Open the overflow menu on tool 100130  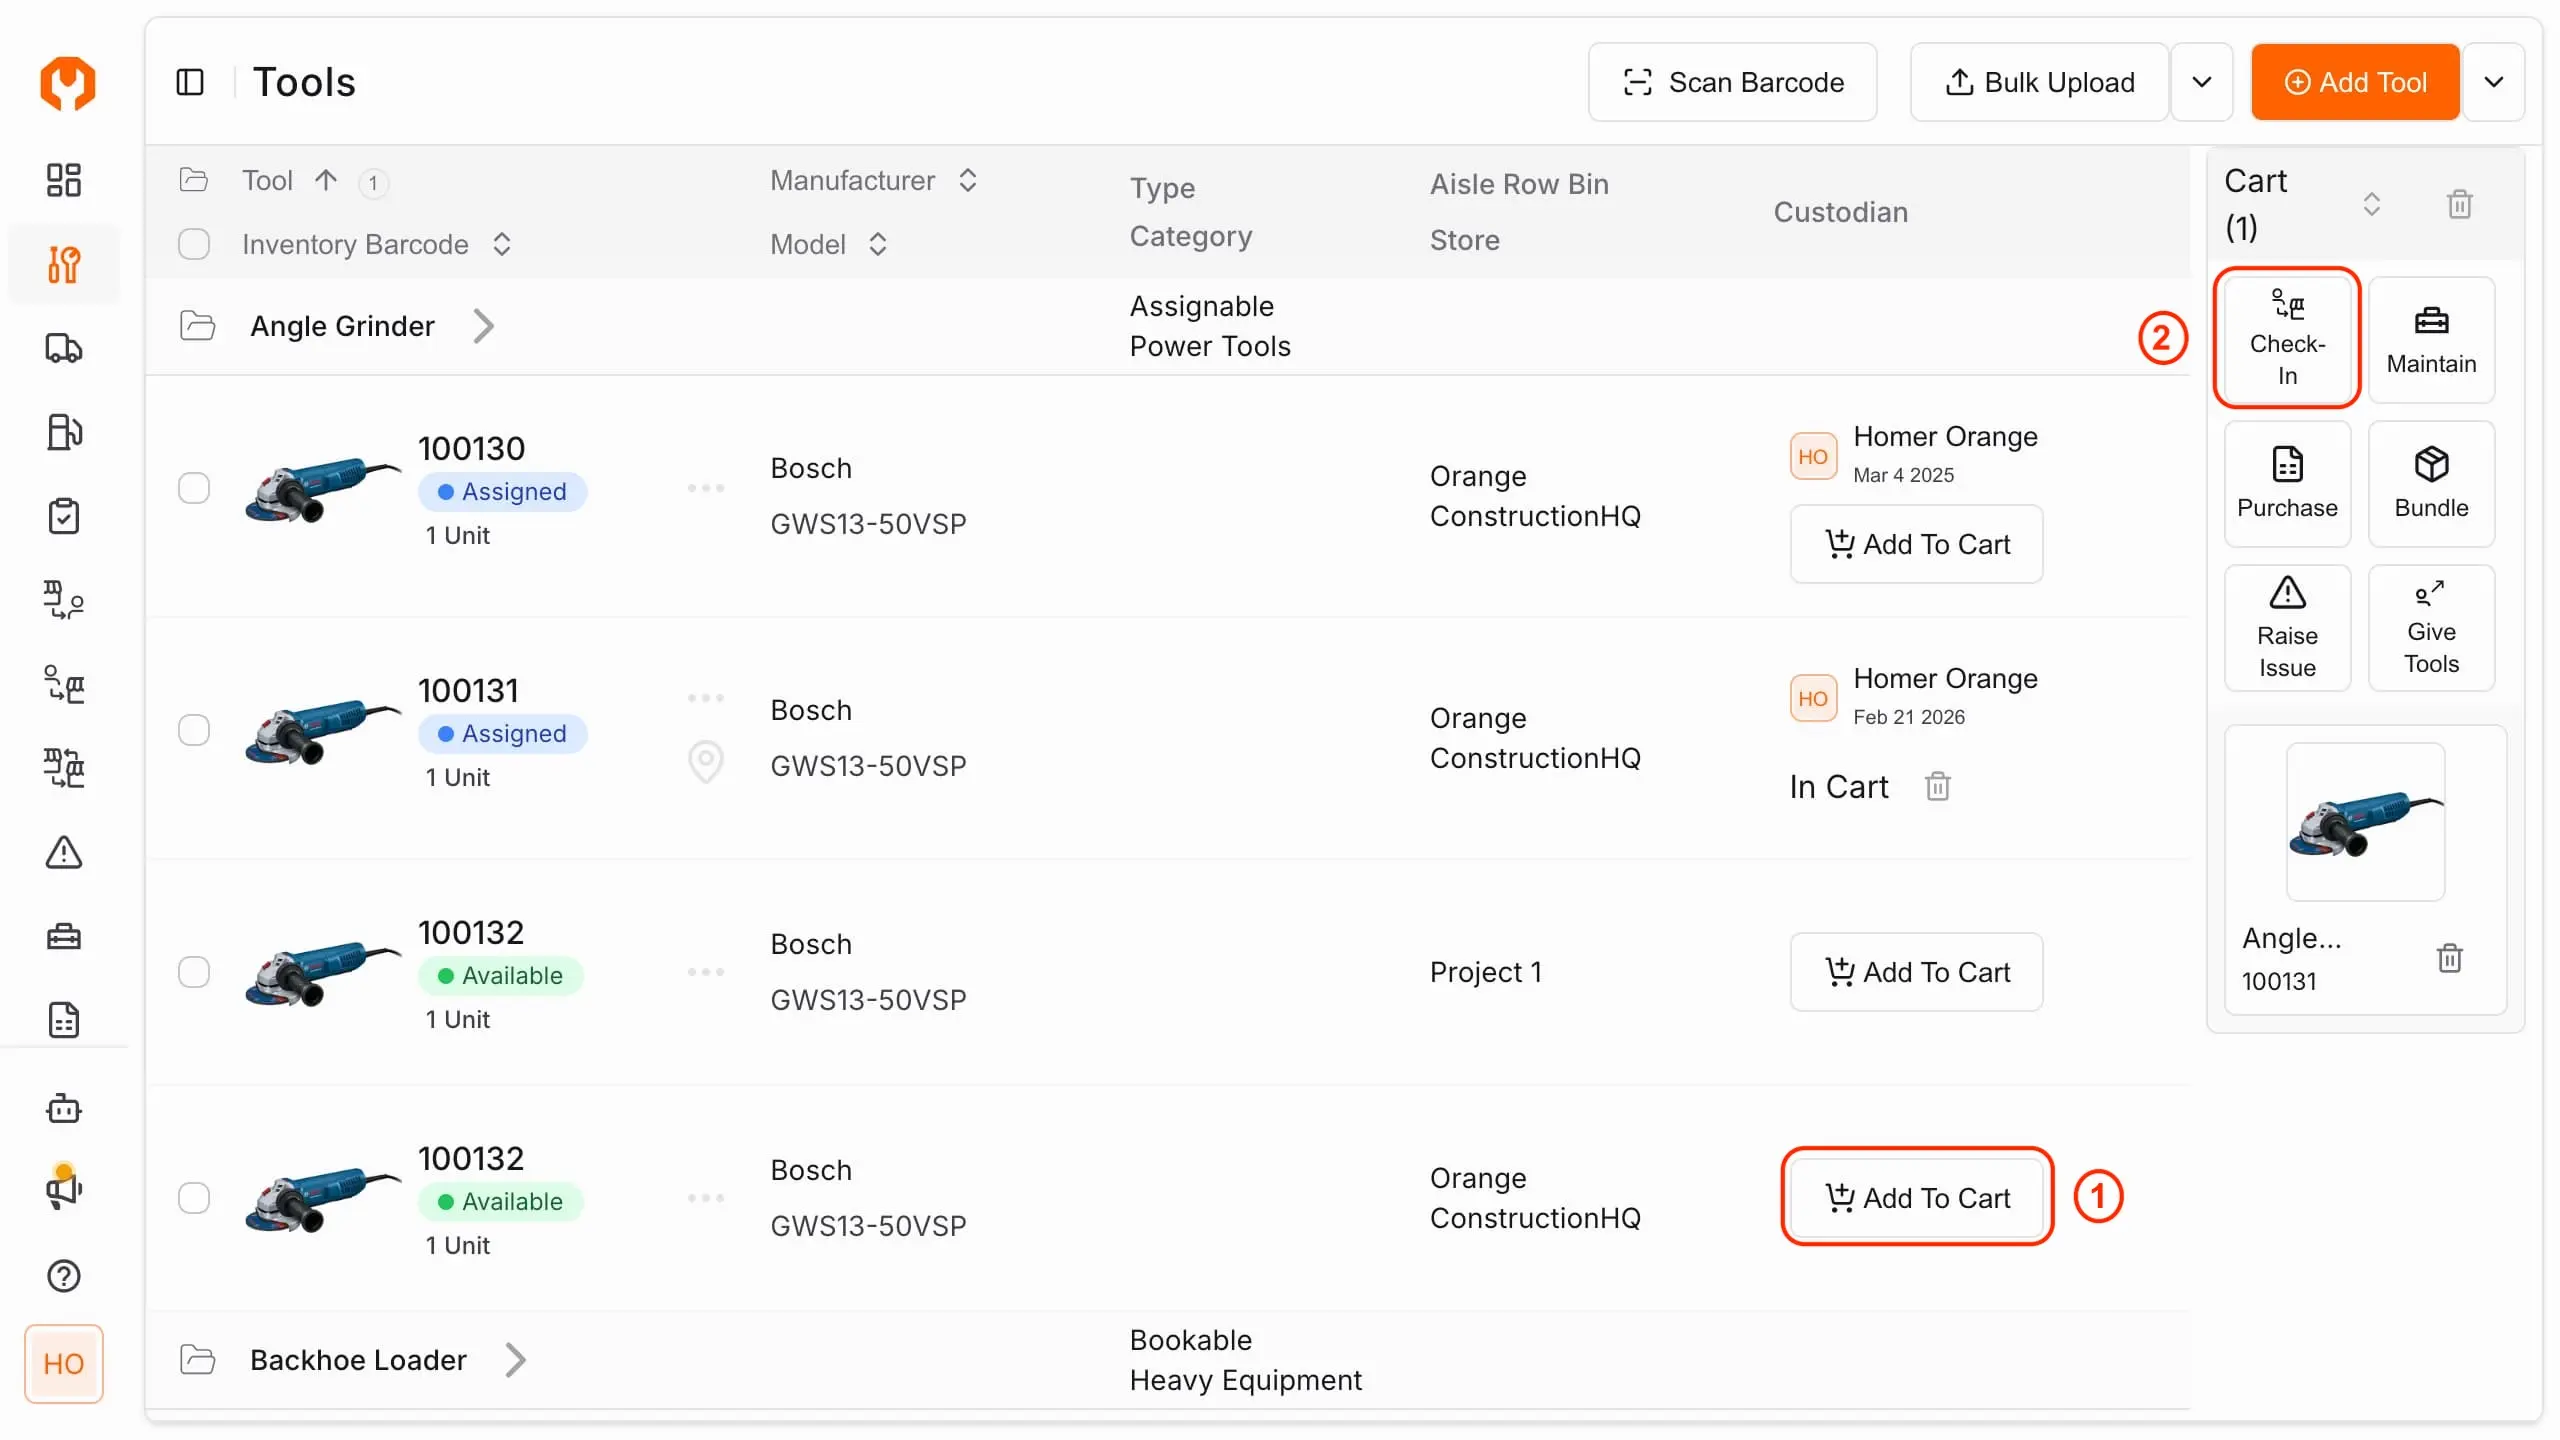tap(707, 487)
